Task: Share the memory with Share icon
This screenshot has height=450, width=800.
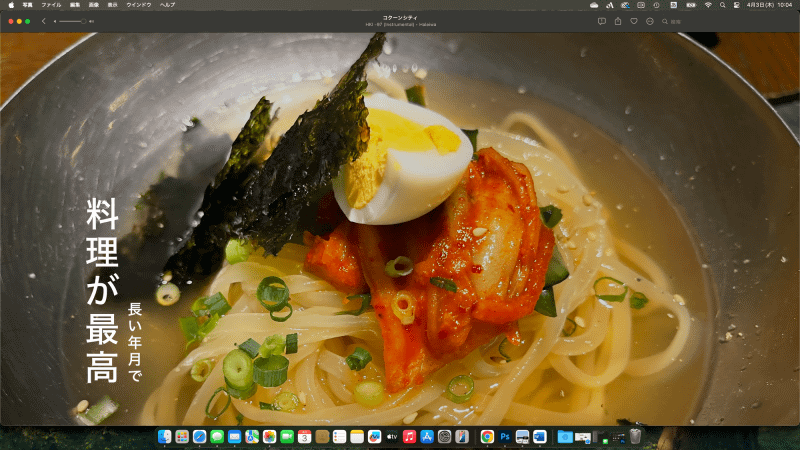Action: (x=618, y=21)
